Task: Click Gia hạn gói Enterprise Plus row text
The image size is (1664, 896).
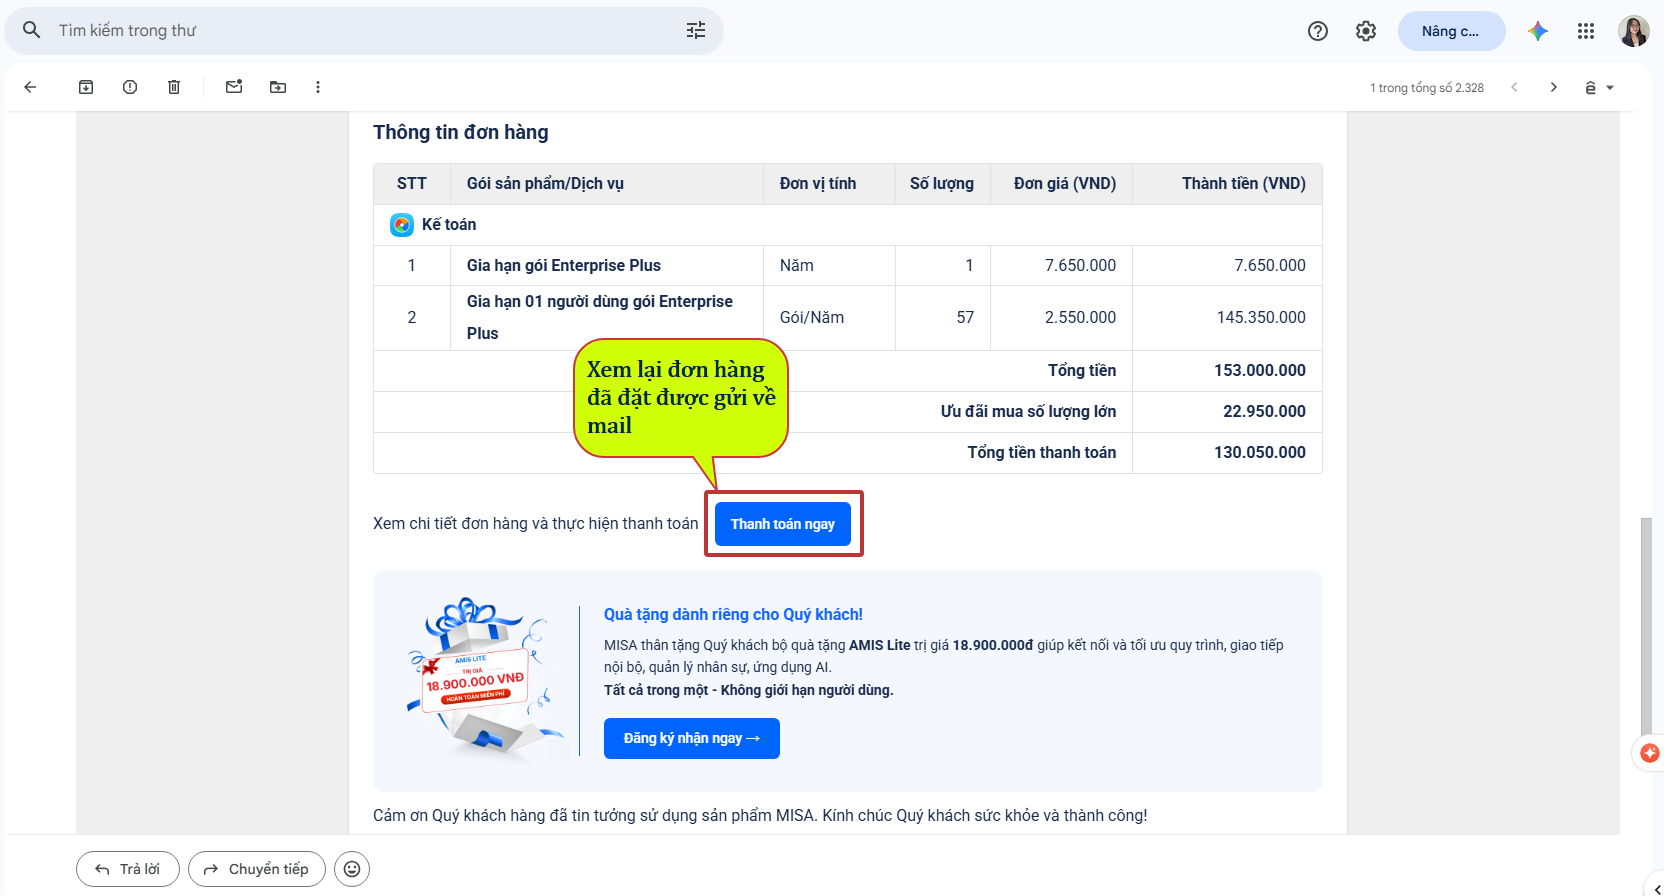Action: point(564,265)
